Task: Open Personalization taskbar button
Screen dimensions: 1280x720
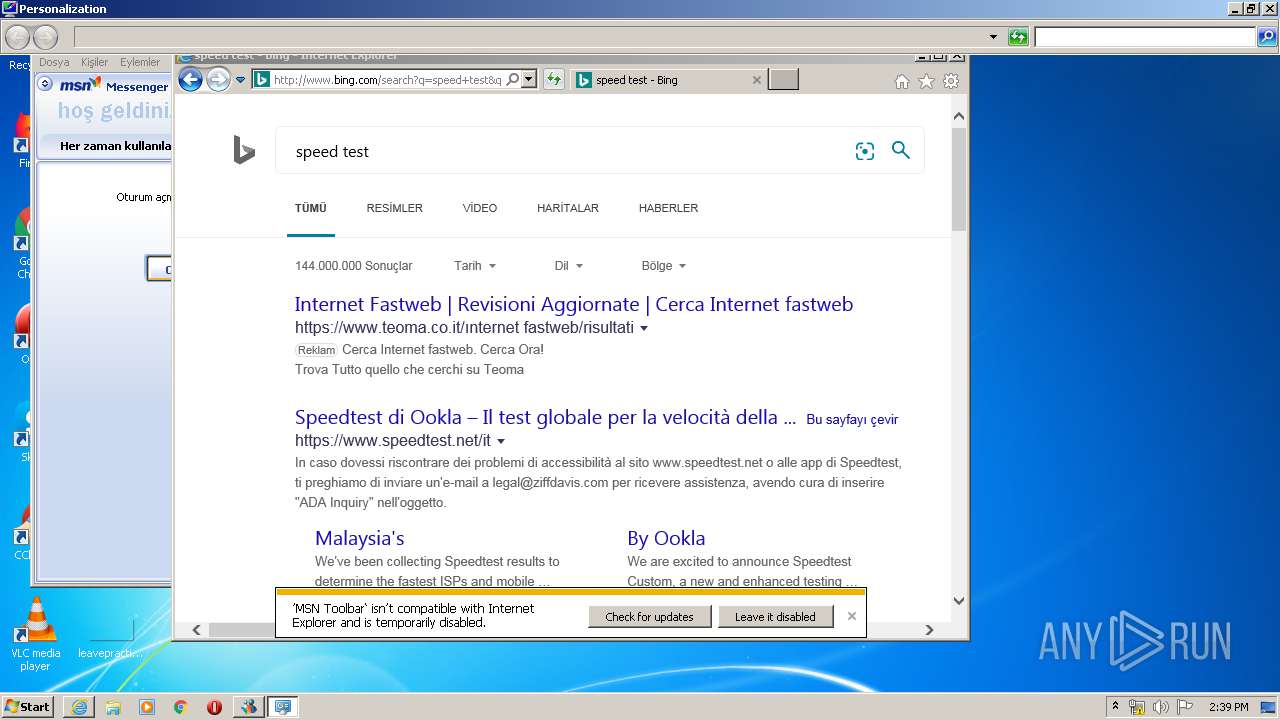Action: coord(283,707)
